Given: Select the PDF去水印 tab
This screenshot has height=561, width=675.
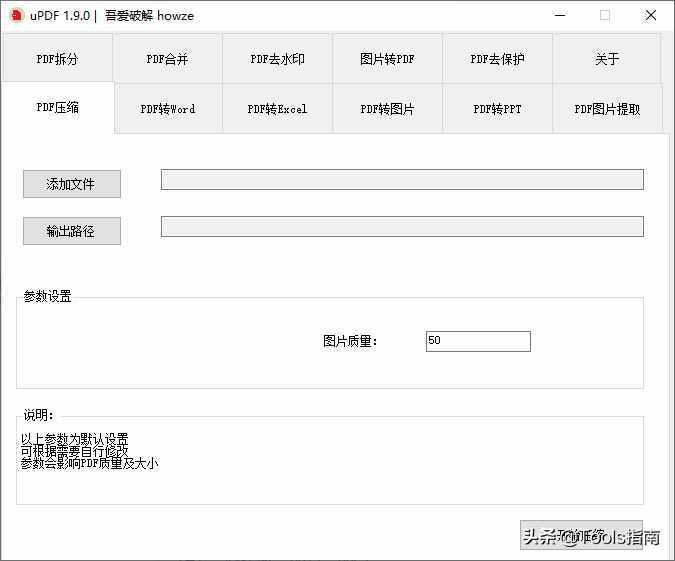Looking at the screenshot, I should tap(277, 59).
